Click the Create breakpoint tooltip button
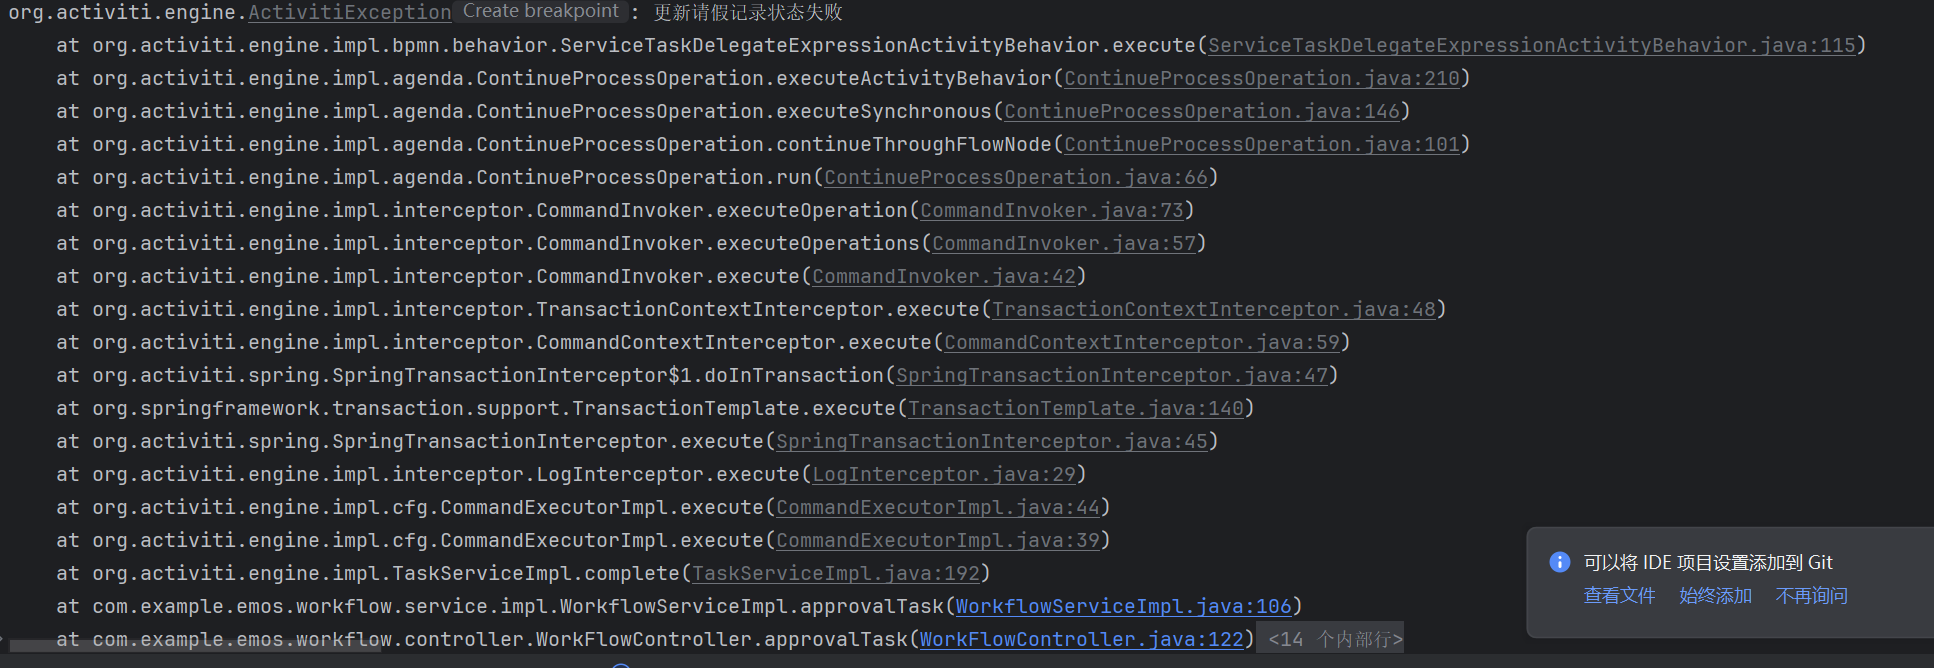 (541, 11)
